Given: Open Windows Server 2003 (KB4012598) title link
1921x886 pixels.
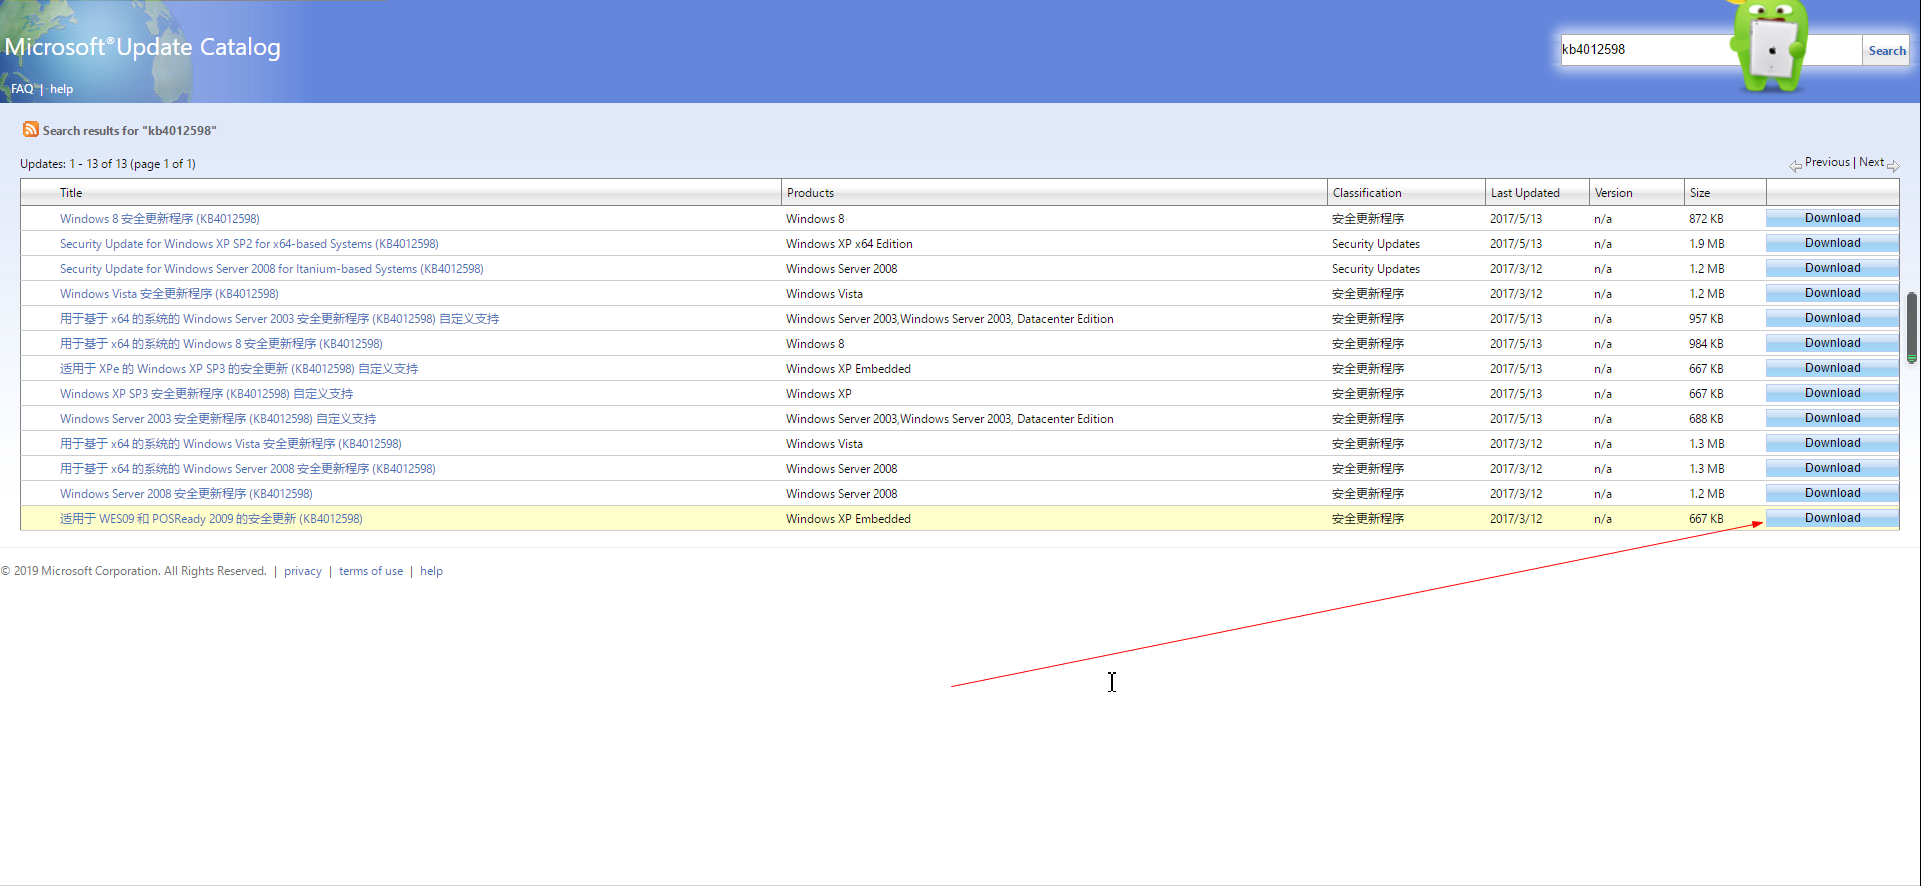Looking at the screenshot, I should [218, 419].
